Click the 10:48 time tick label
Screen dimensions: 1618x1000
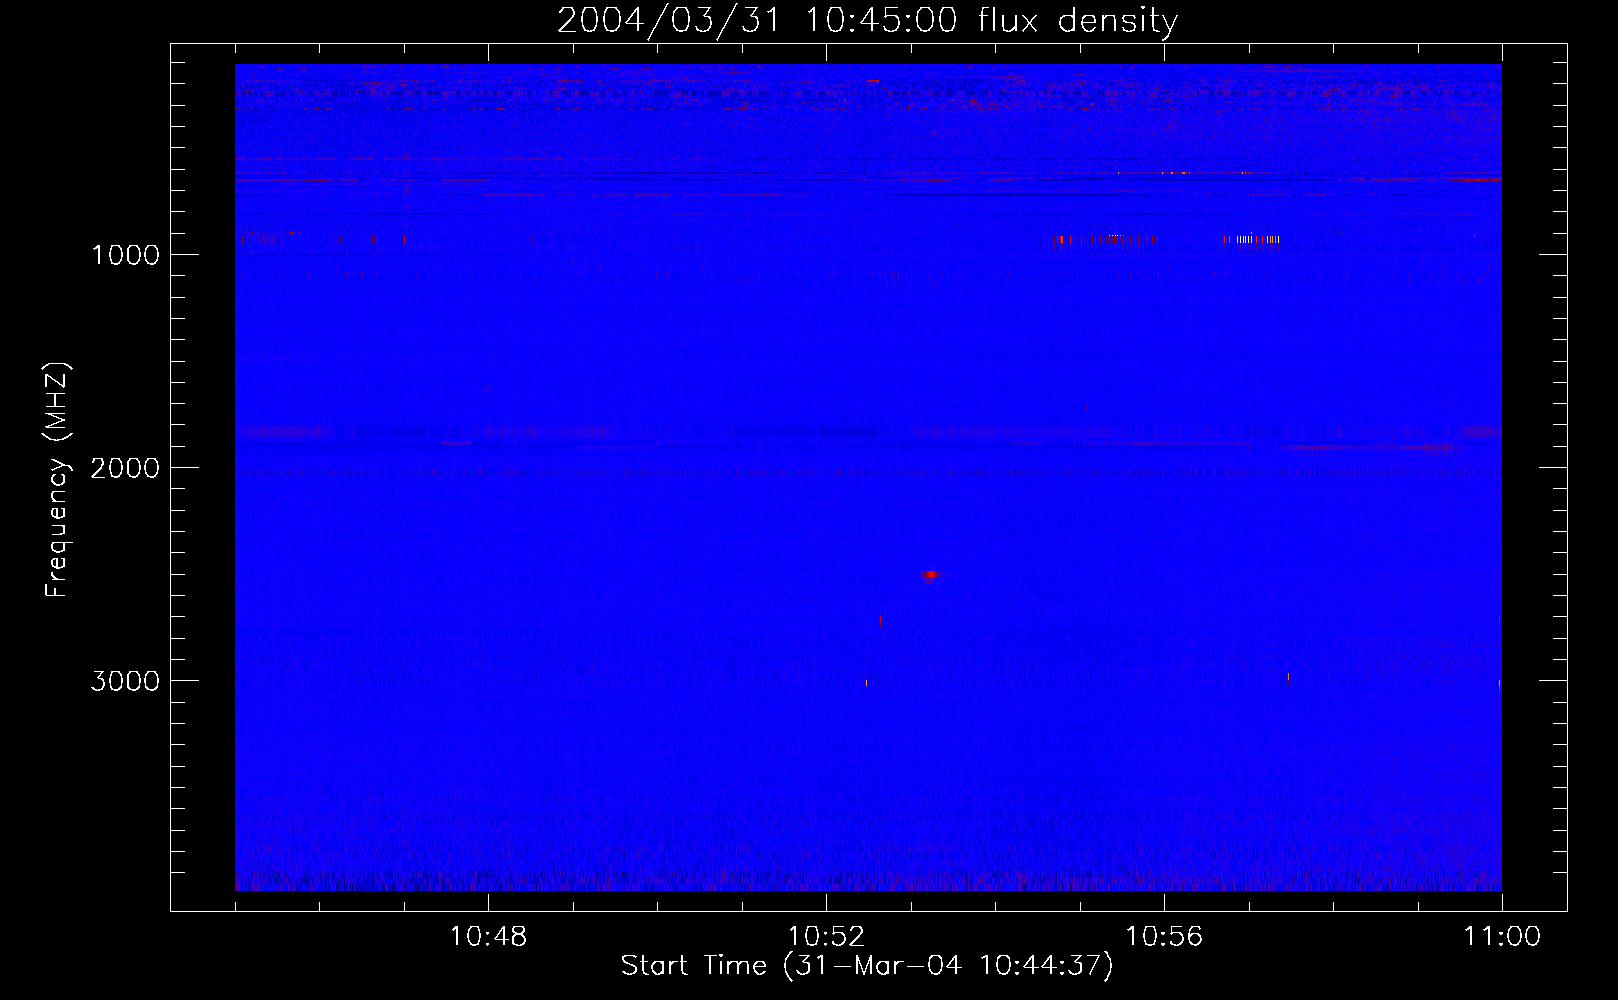[x=488, y=937]
